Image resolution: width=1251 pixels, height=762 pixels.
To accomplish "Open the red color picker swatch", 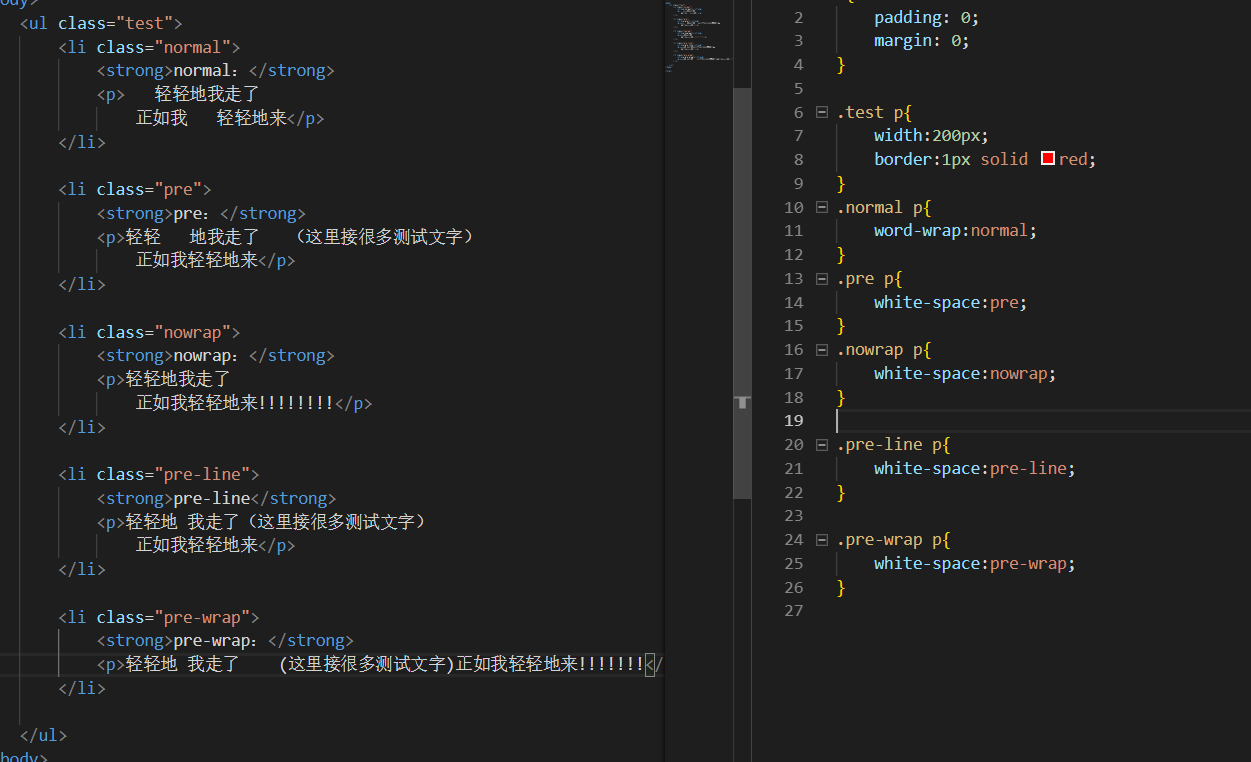I will [1048, 159].
